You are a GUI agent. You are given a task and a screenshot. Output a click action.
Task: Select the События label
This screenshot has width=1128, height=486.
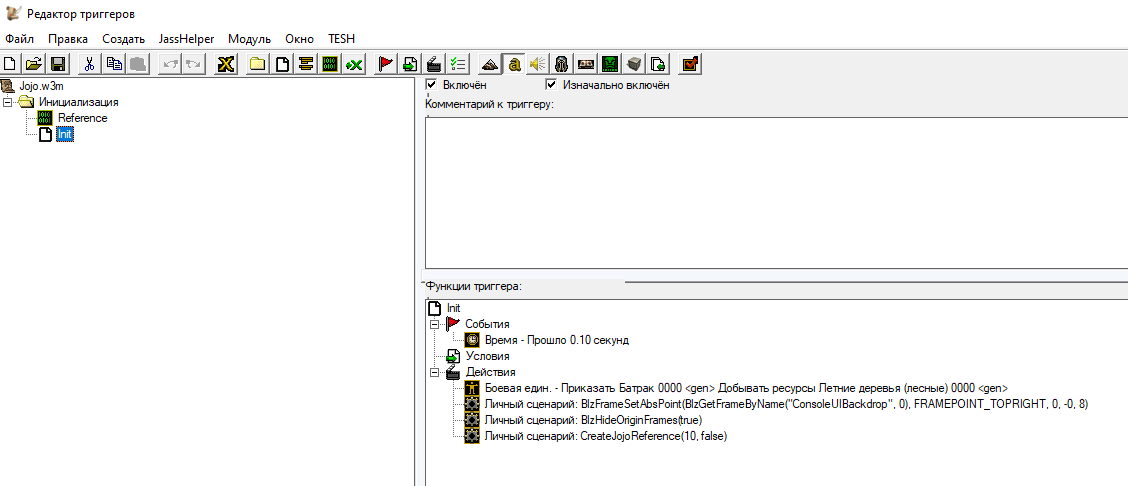coord(487,324)
